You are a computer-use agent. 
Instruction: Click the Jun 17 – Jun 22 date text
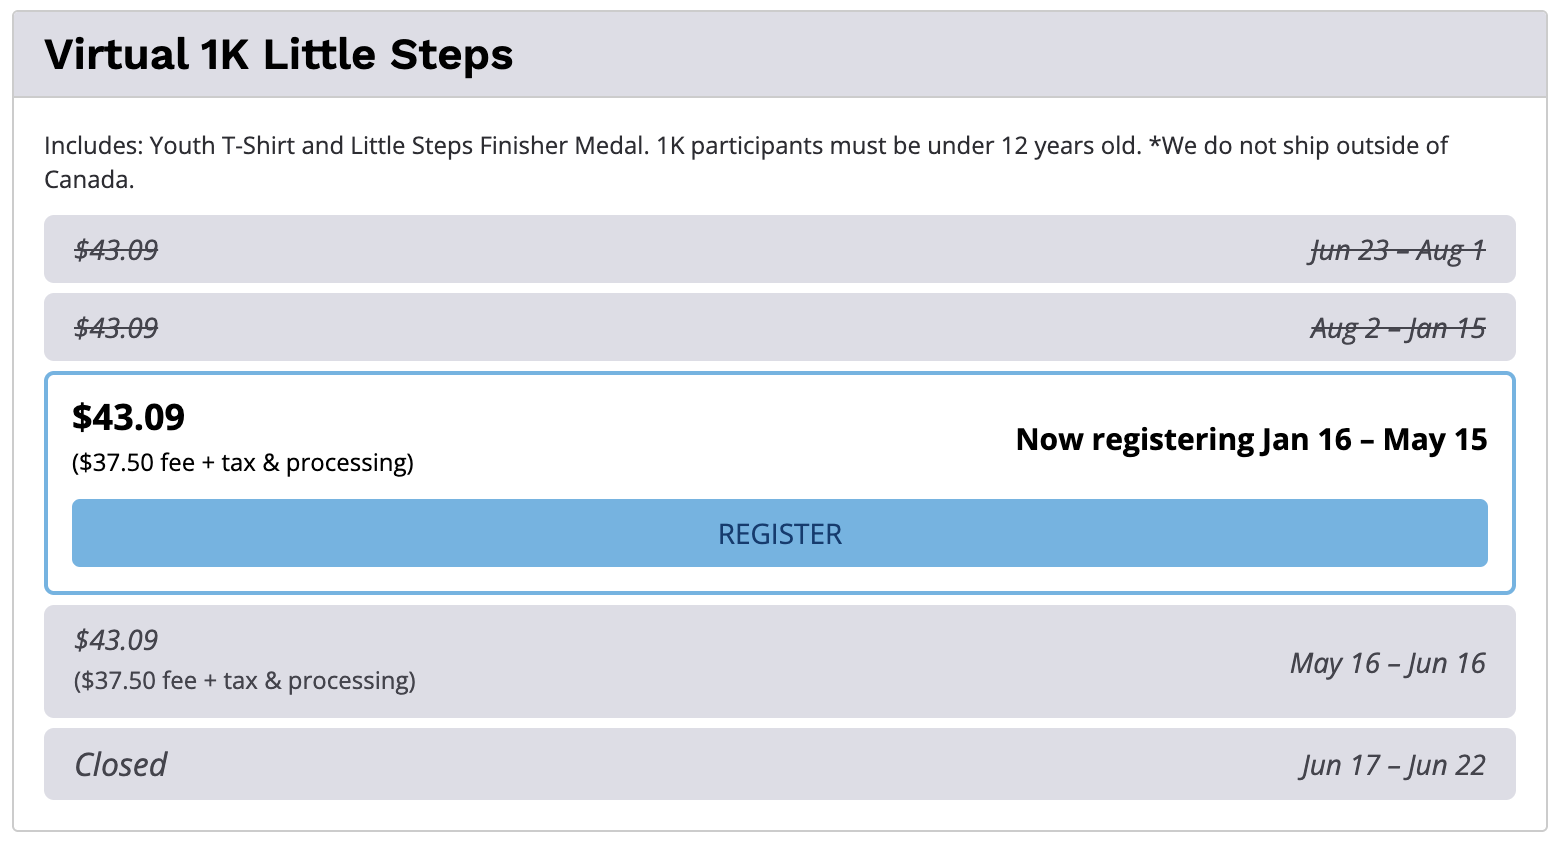[x=1394, y=765]
